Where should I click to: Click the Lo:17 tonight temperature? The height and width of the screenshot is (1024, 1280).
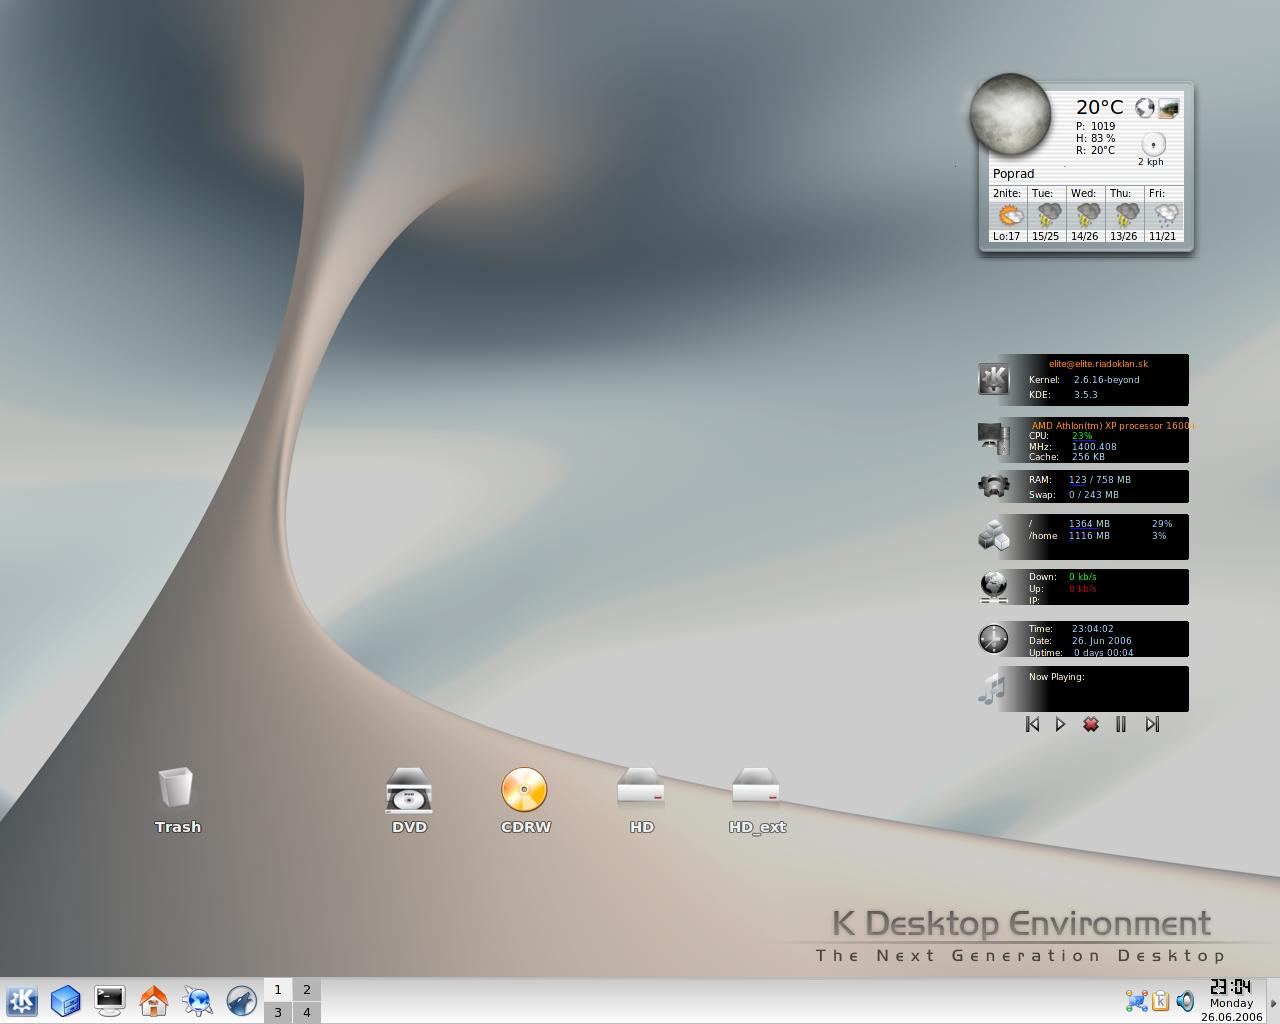pos(1006,236)
